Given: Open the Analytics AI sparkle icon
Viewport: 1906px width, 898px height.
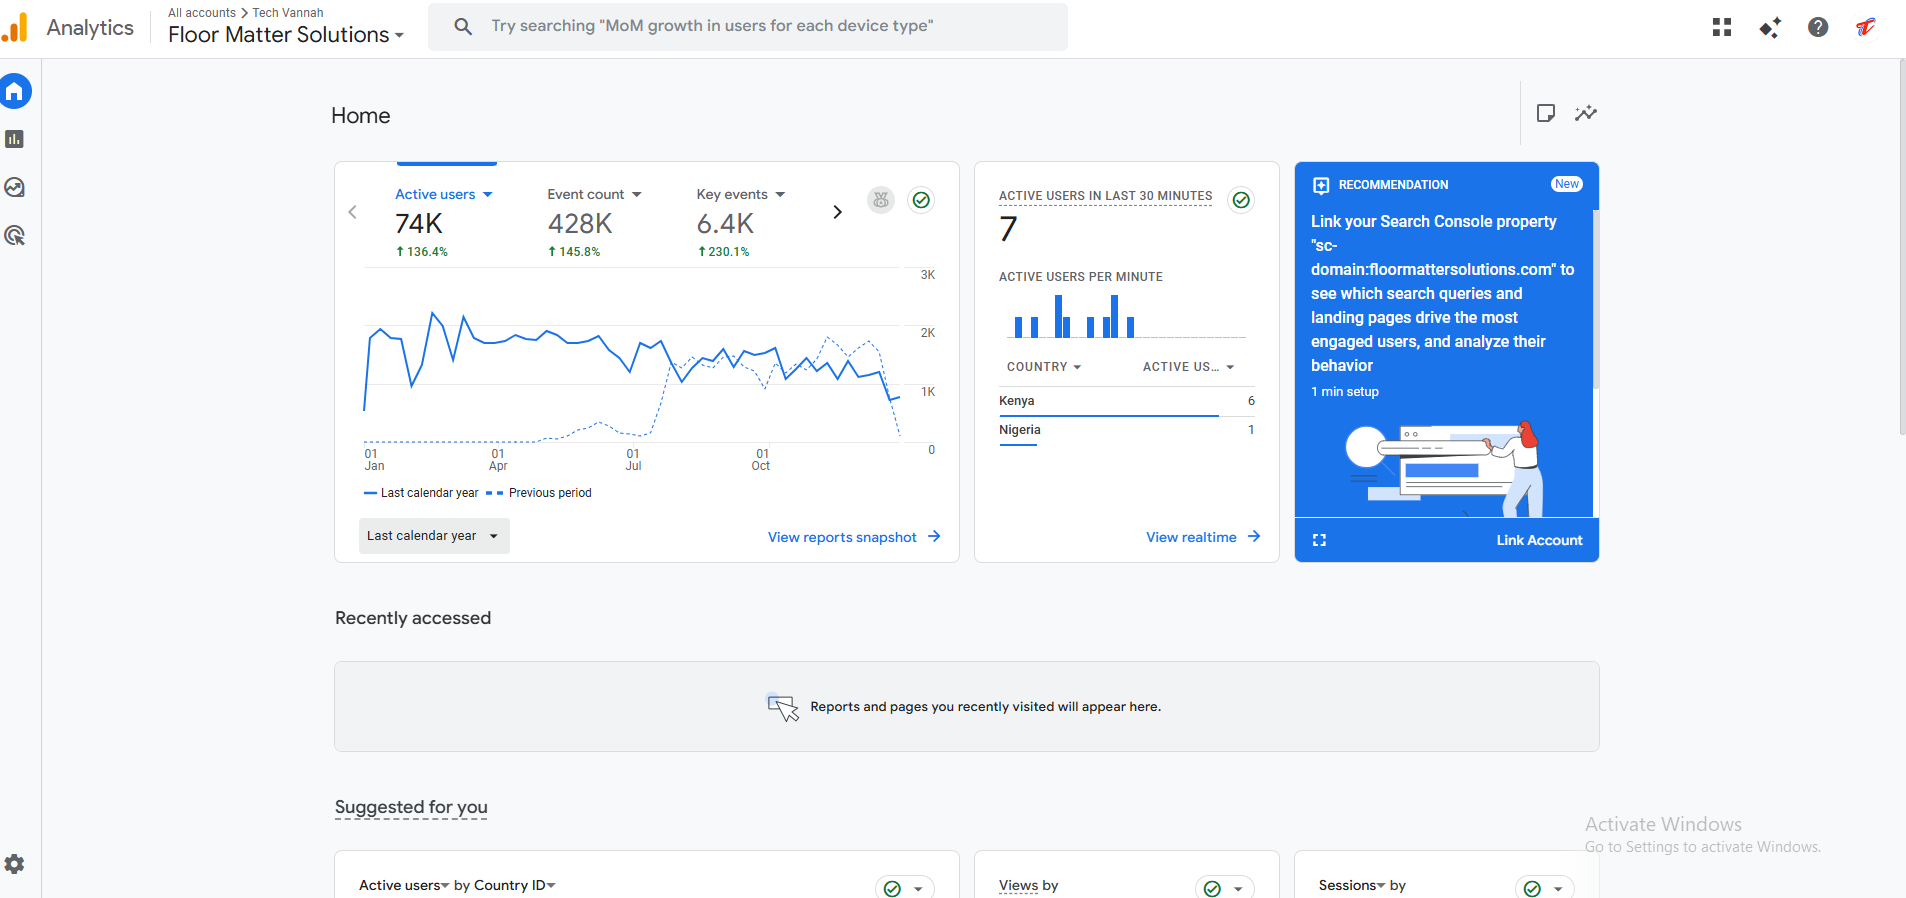Looking at the screenshot, I should tap(1769, 27).
